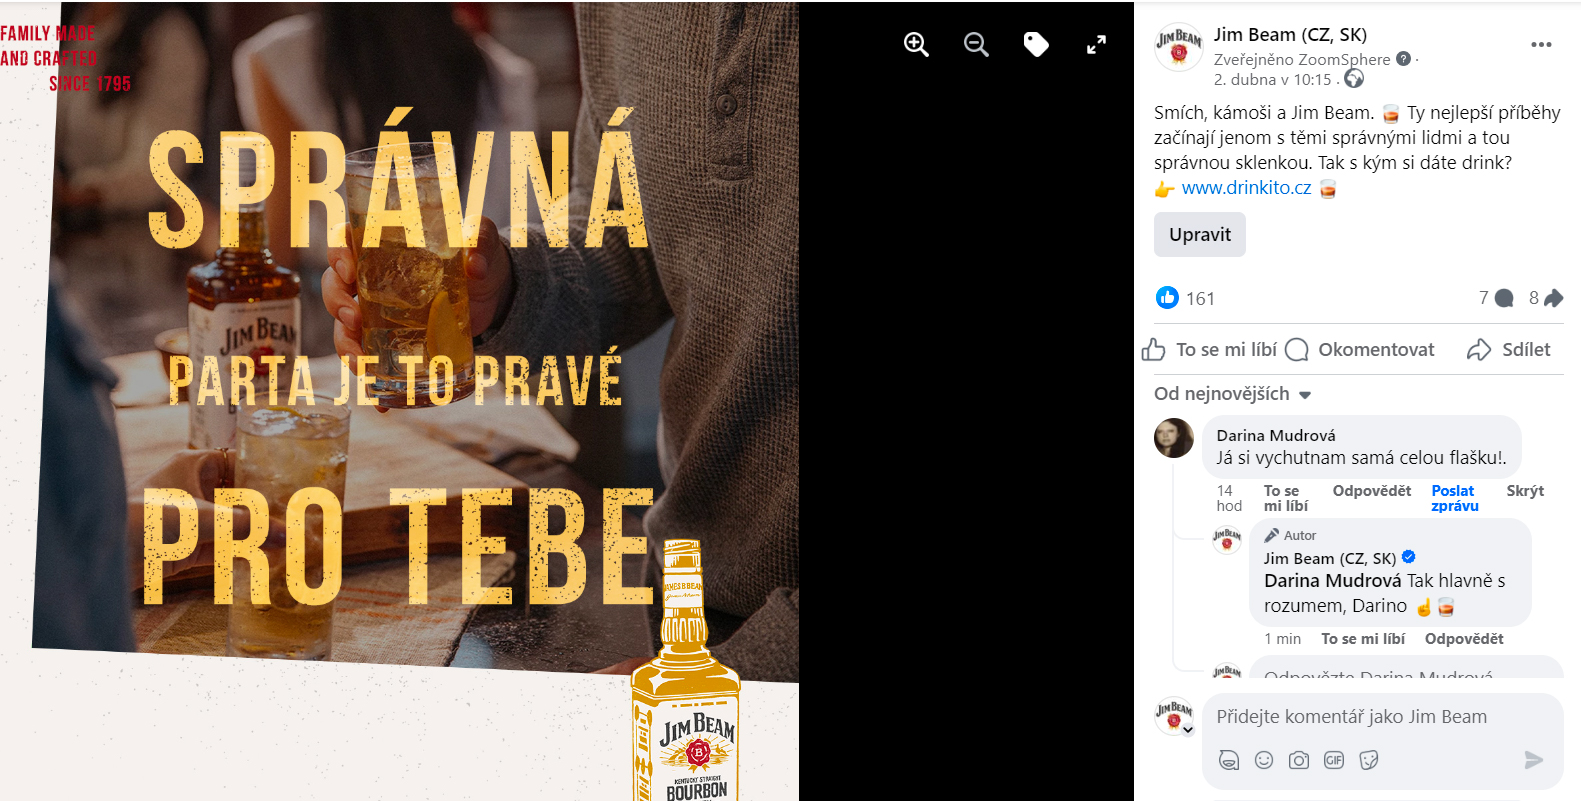Switch commenting identity via avatar dropdown
Screen dimensions: 1581x801
click(1174, 717)
